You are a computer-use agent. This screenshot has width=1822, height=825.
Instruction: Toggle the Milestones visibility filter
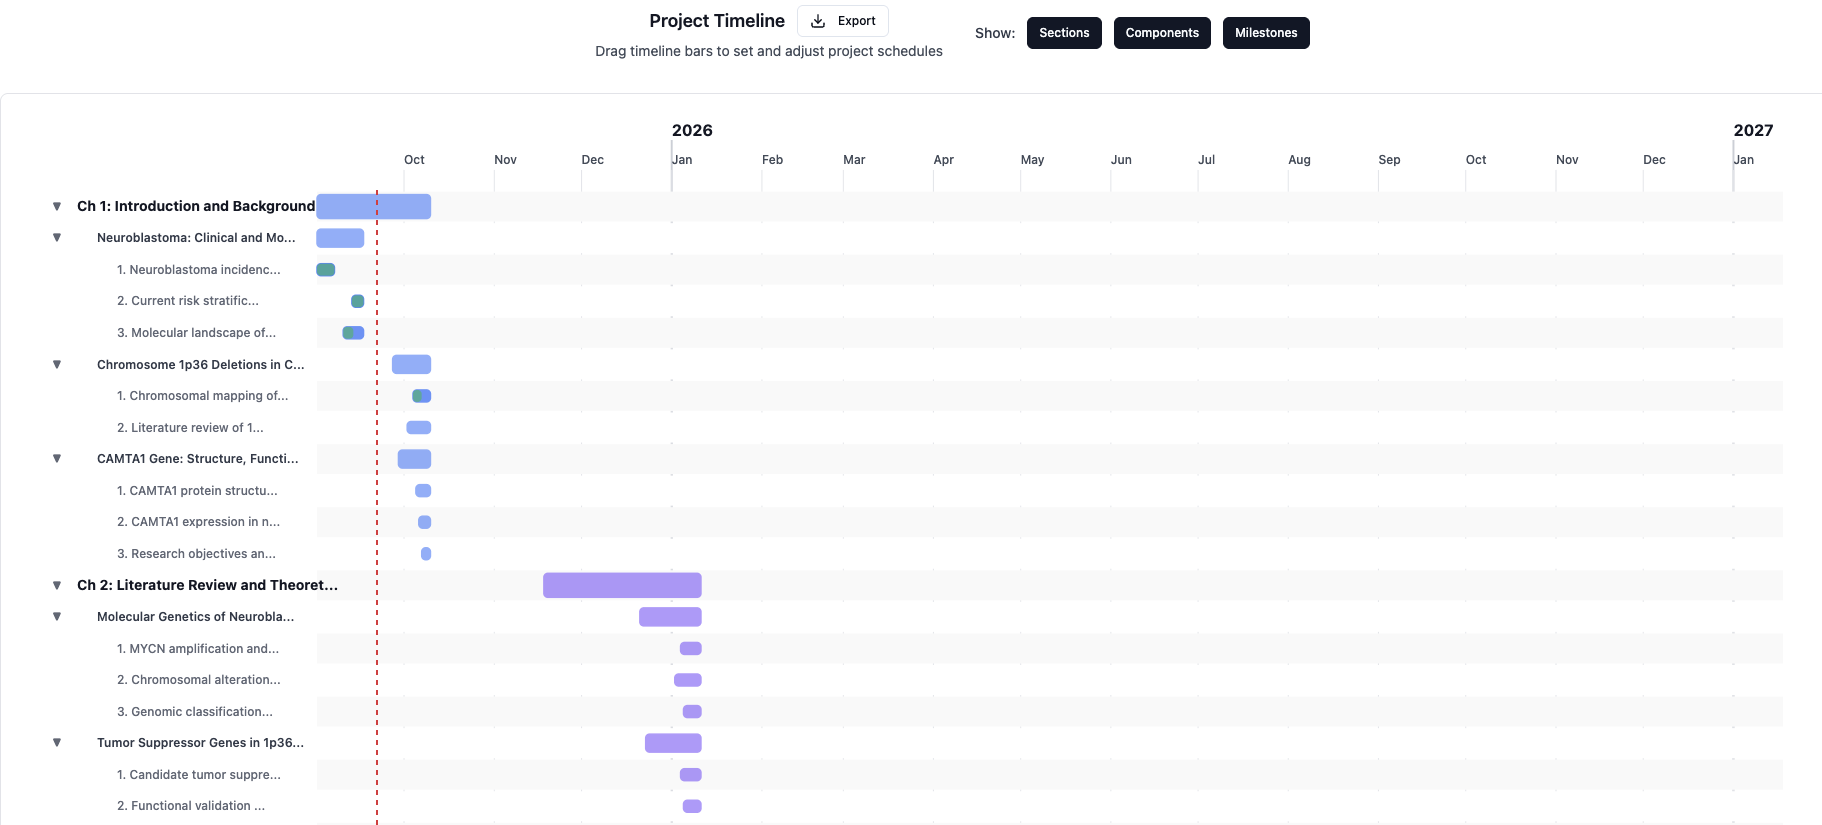pos(1265,33)
